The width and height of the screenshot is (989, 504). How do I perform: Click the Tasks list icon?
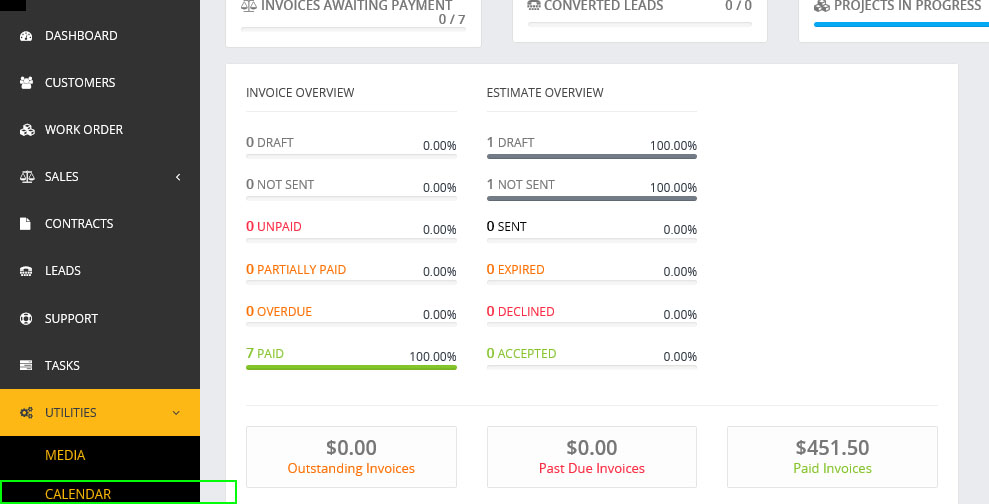tap(27, 366)
